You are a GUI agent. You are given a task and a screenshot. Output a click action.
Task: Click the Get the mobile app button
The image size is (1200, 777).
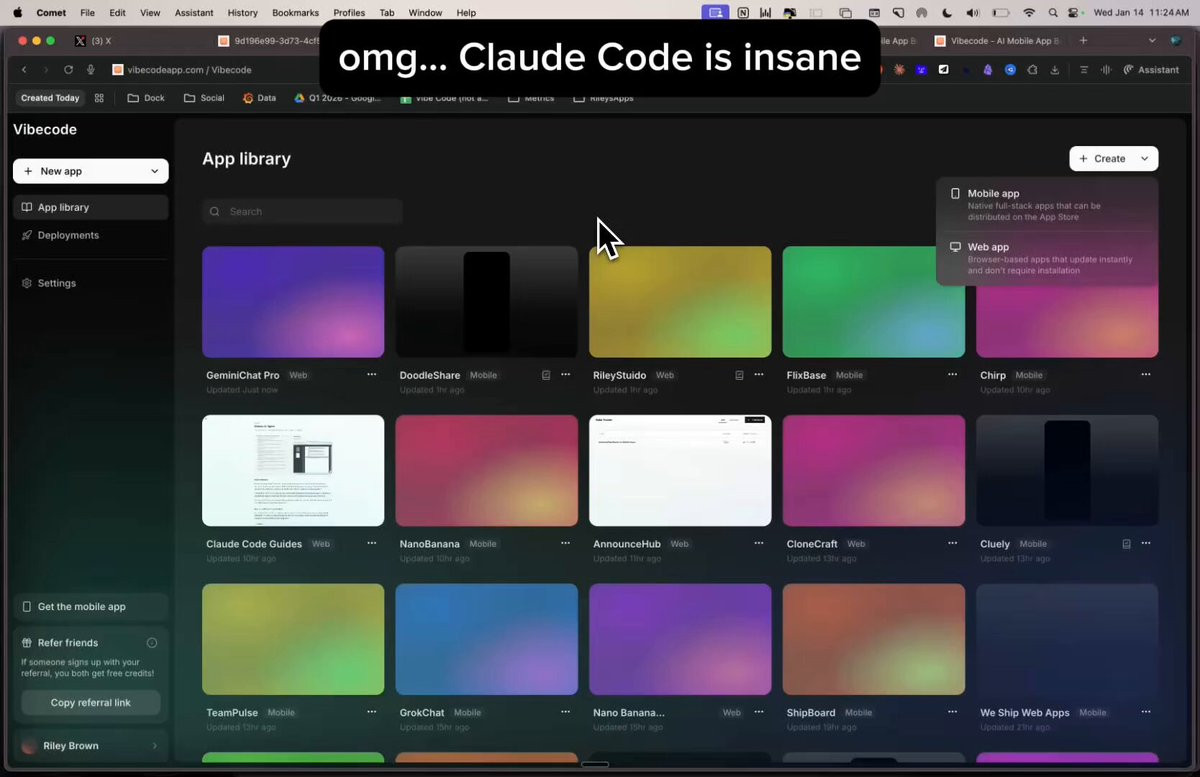coord(90,607)
